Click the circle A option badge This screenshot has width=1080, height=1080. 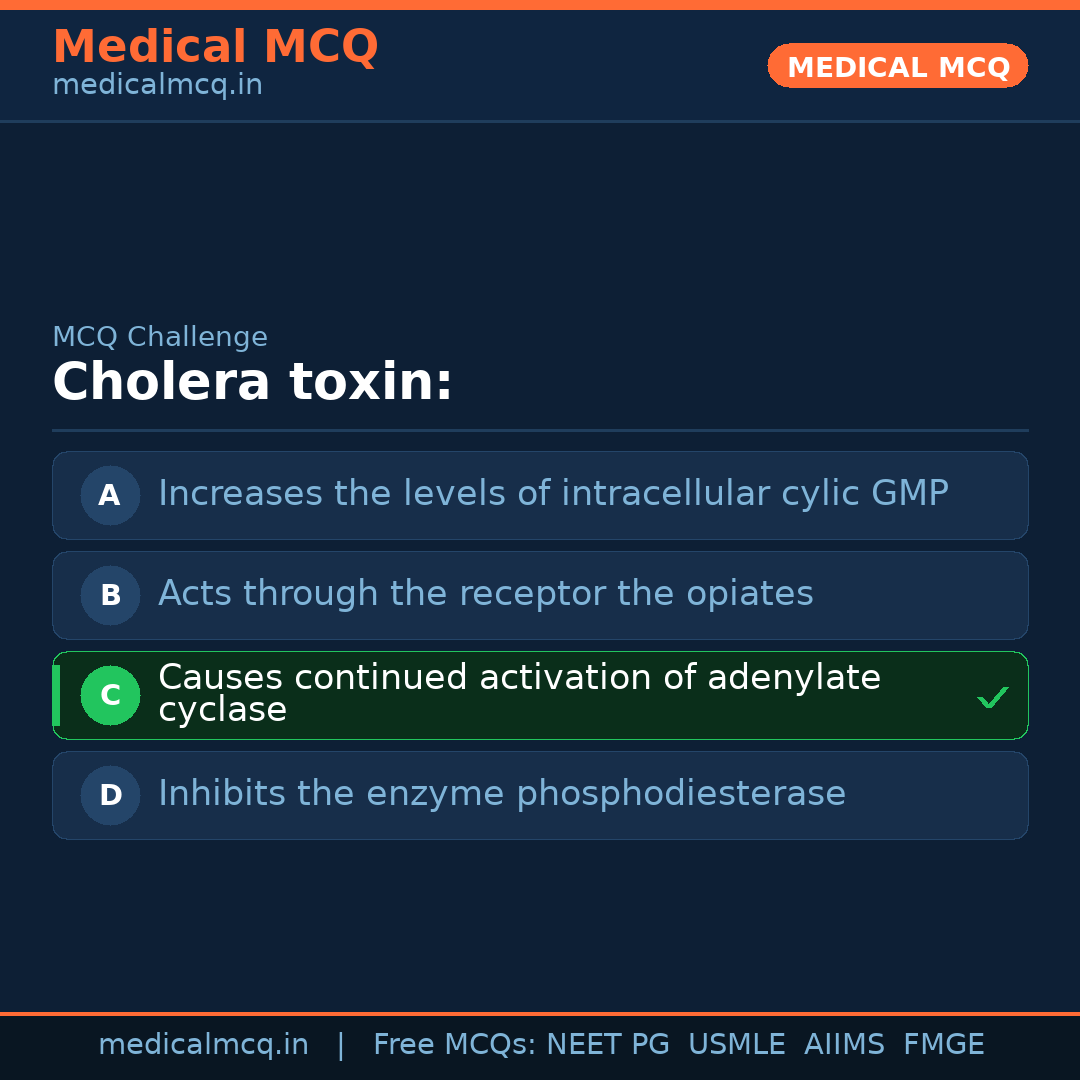coord(110,495)
